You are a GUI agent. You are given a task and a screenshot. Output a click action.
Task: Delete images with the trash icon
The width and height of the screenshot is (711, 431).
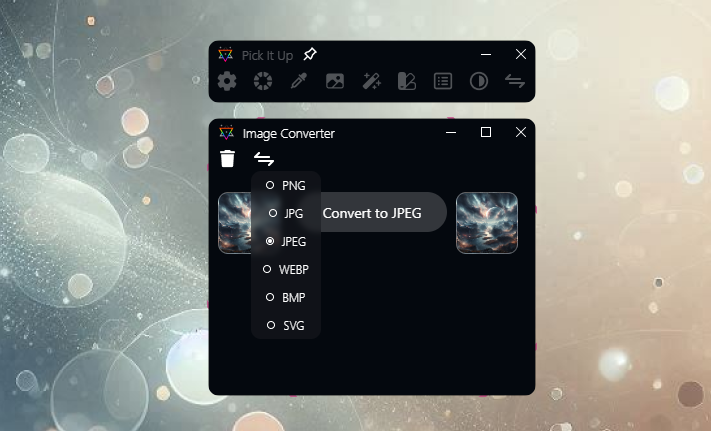point(227,159)
